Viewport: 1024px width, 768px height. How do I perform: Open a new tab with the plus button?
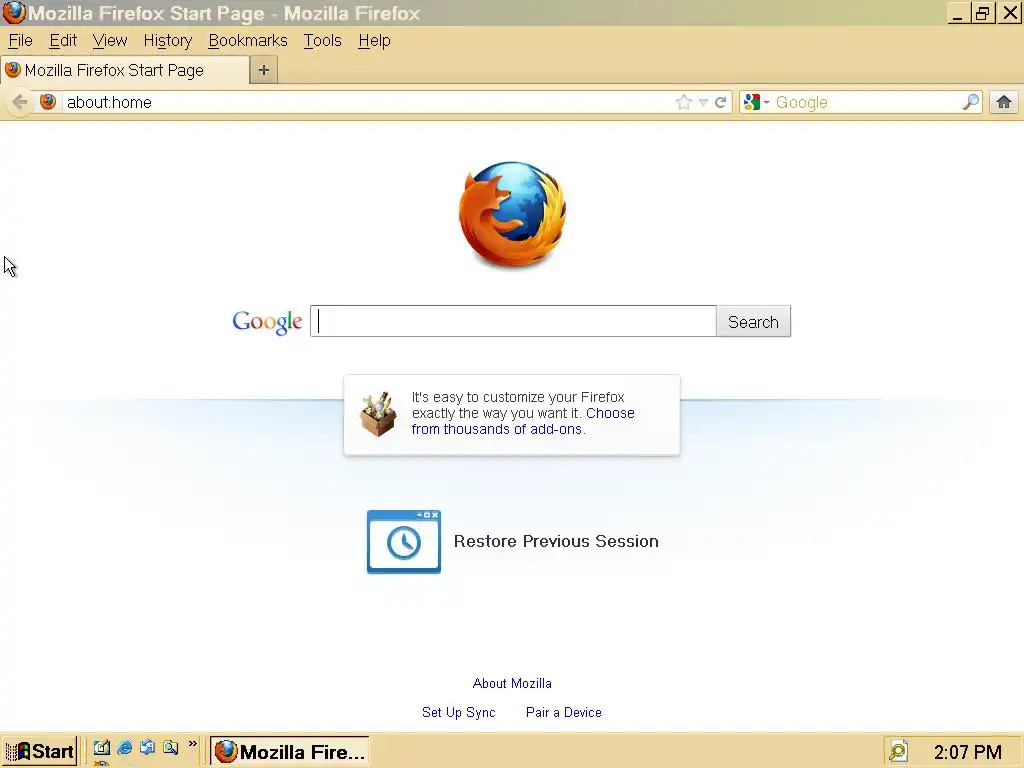(x=264, y=70)
